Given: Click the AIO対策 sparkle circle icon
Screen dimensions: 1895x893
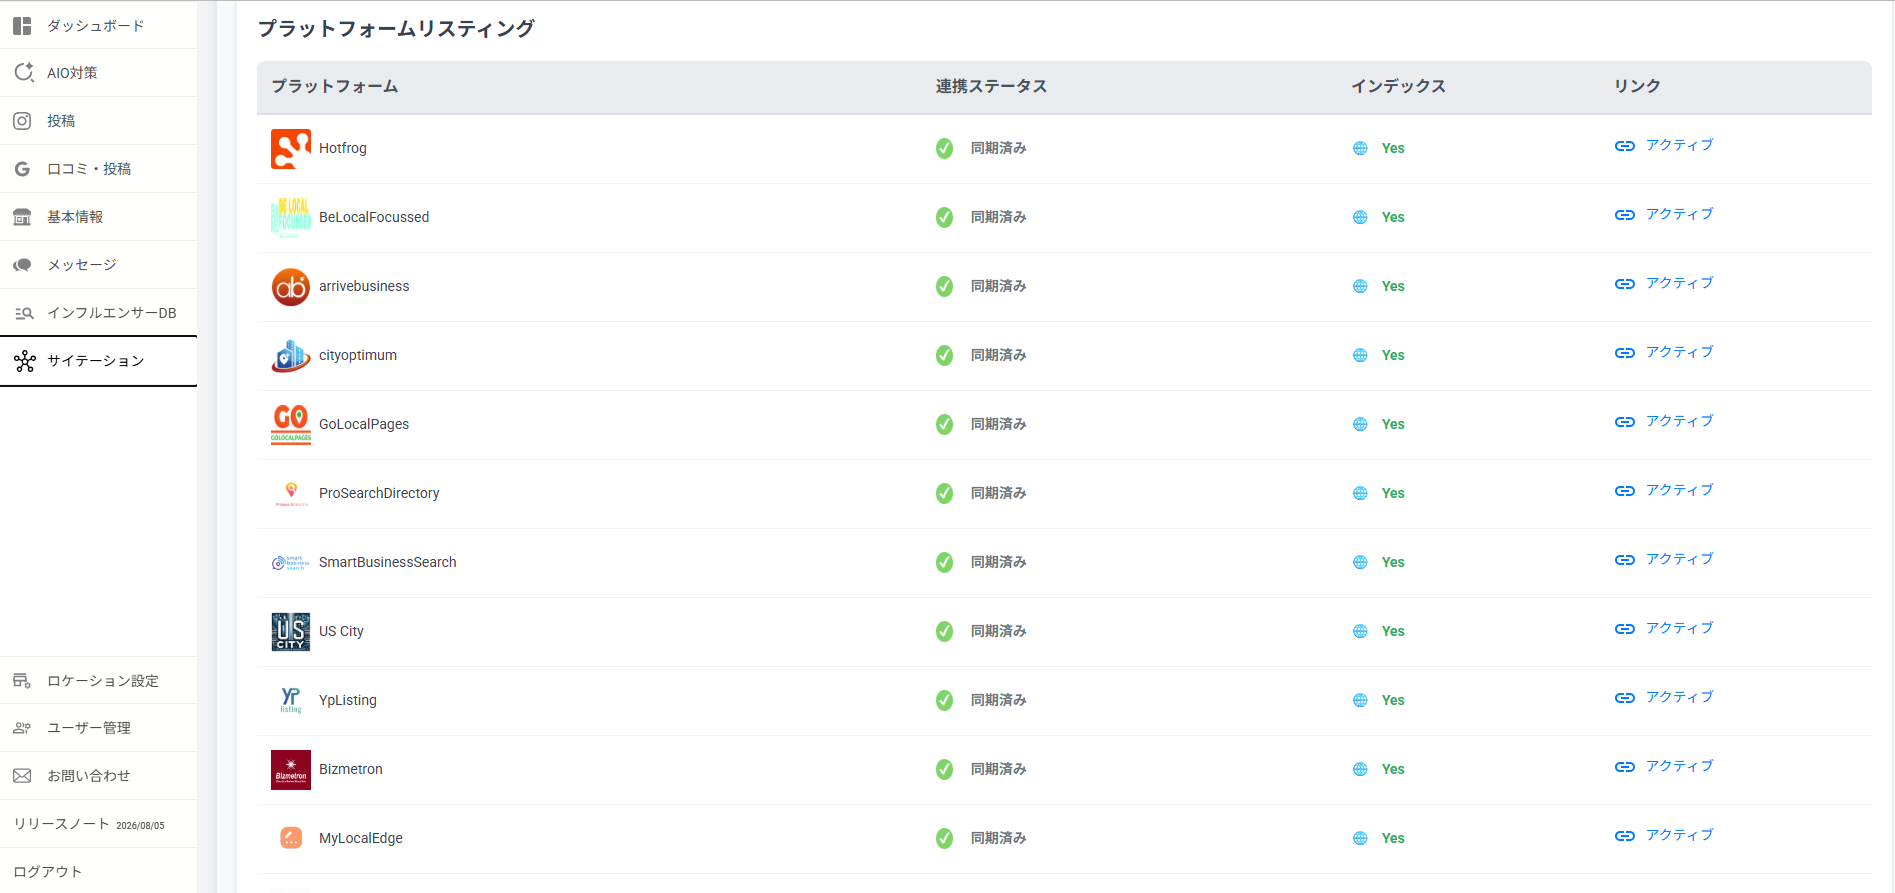Looking at the screenshot, I should (x=23, y=73).
